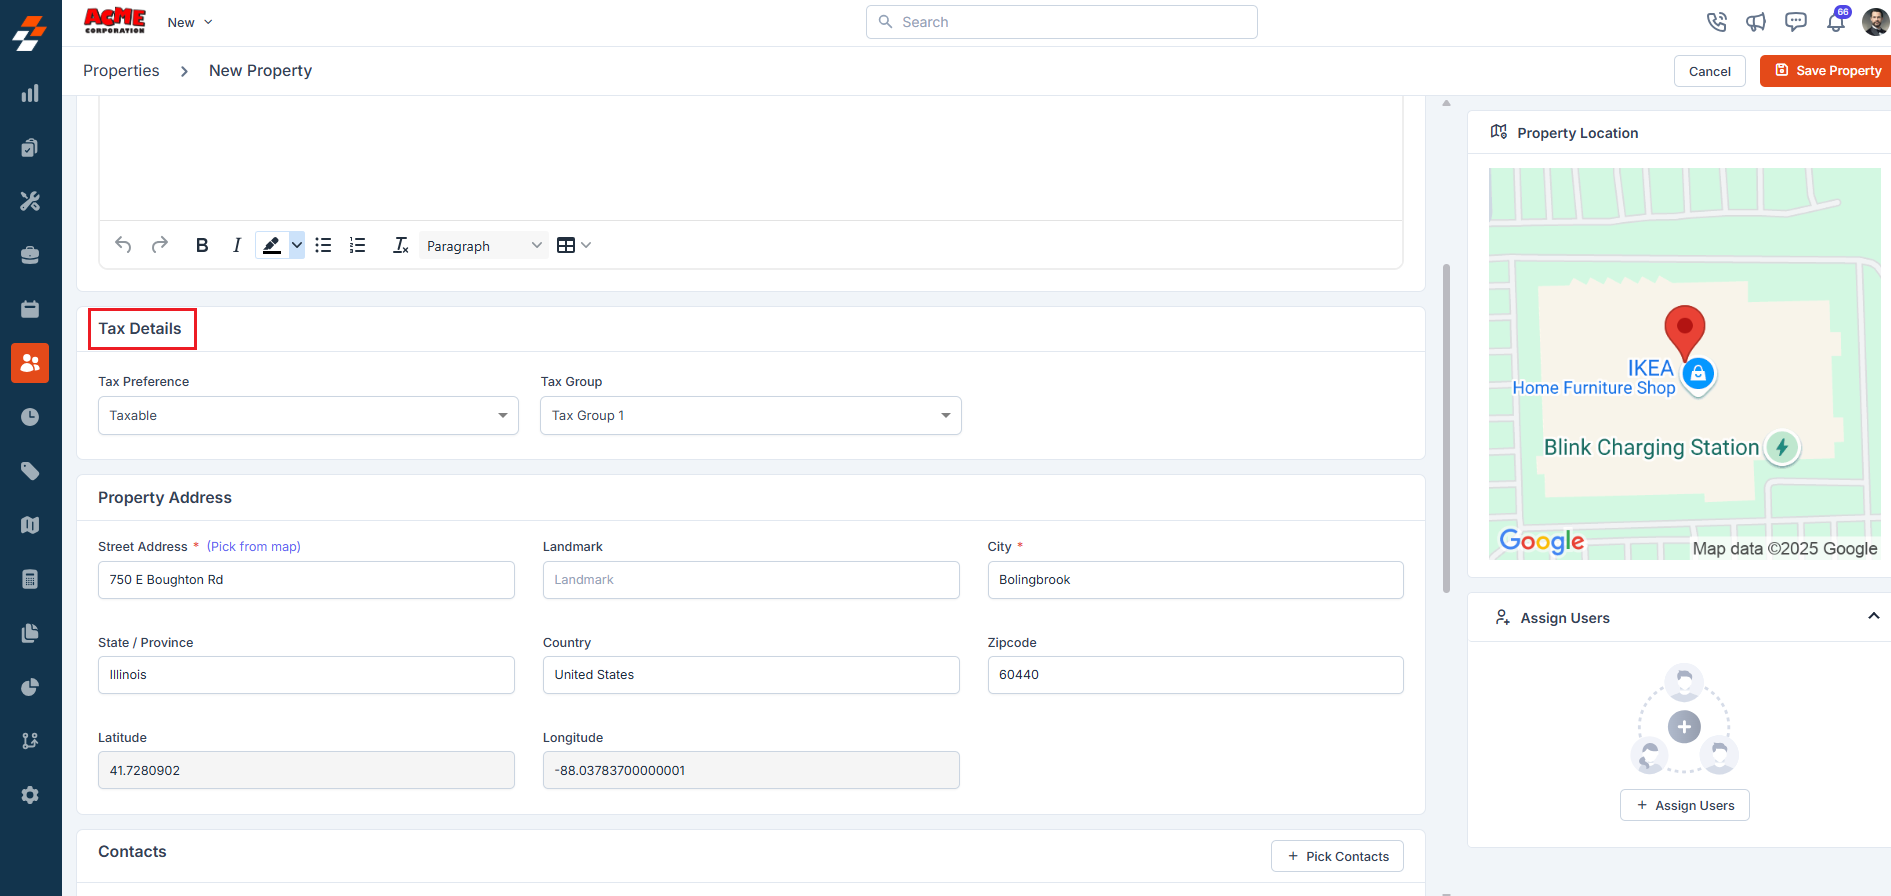Undo the last editor action
Image resolution: width=1891 pixels, height=896 pixels.
(x=123, y=245)
